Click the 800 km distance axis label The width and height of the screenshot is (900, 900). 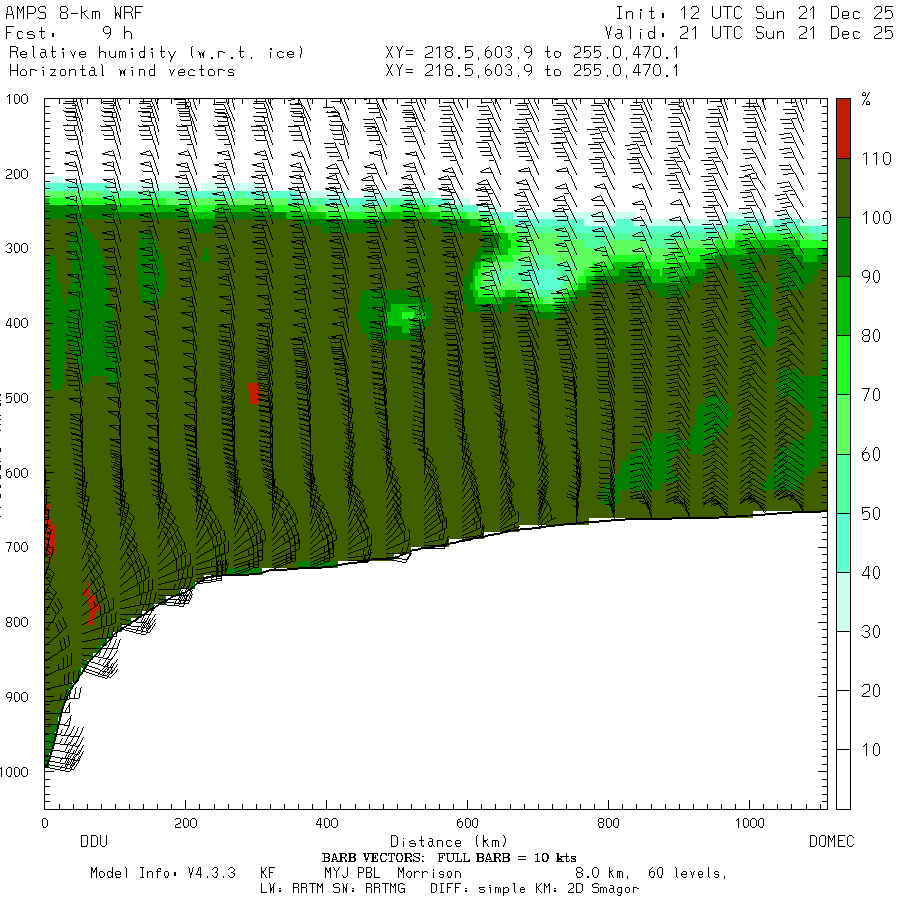(608, 823)
